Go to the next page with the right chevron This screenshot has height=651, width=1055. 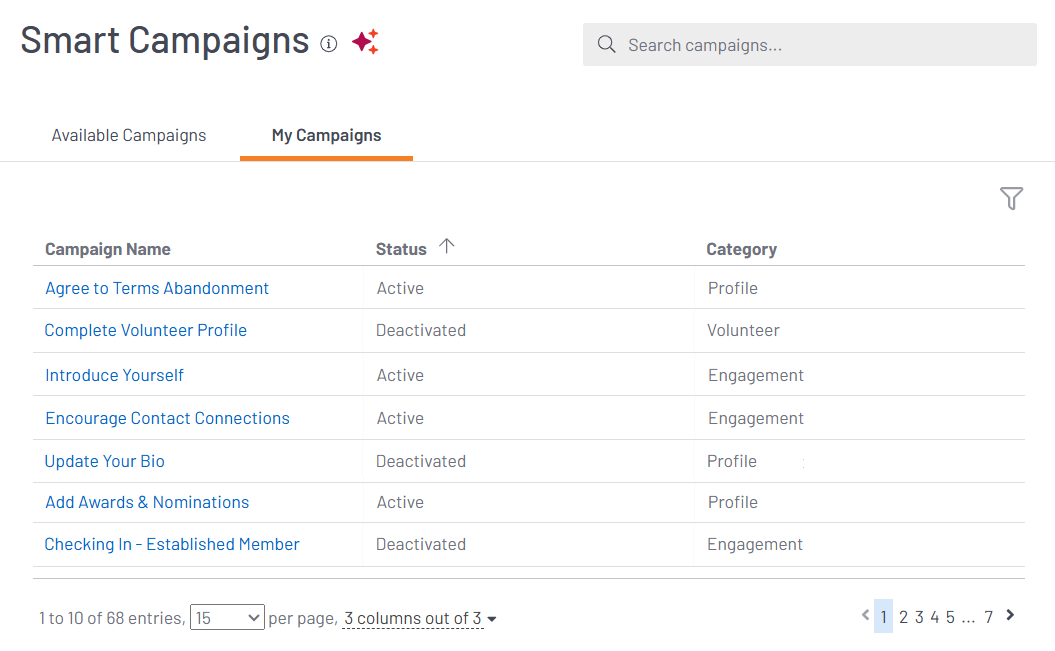(1010, 616)
